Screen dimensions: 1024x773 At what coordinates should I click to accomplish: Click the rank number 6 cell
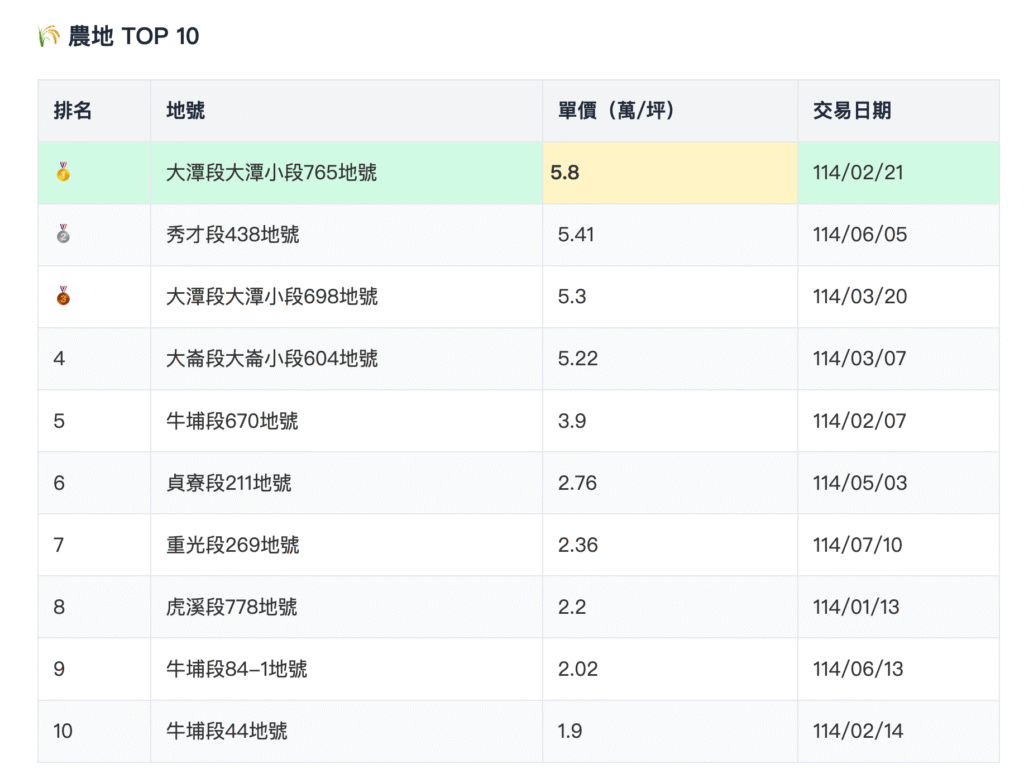tap(60, 482)
